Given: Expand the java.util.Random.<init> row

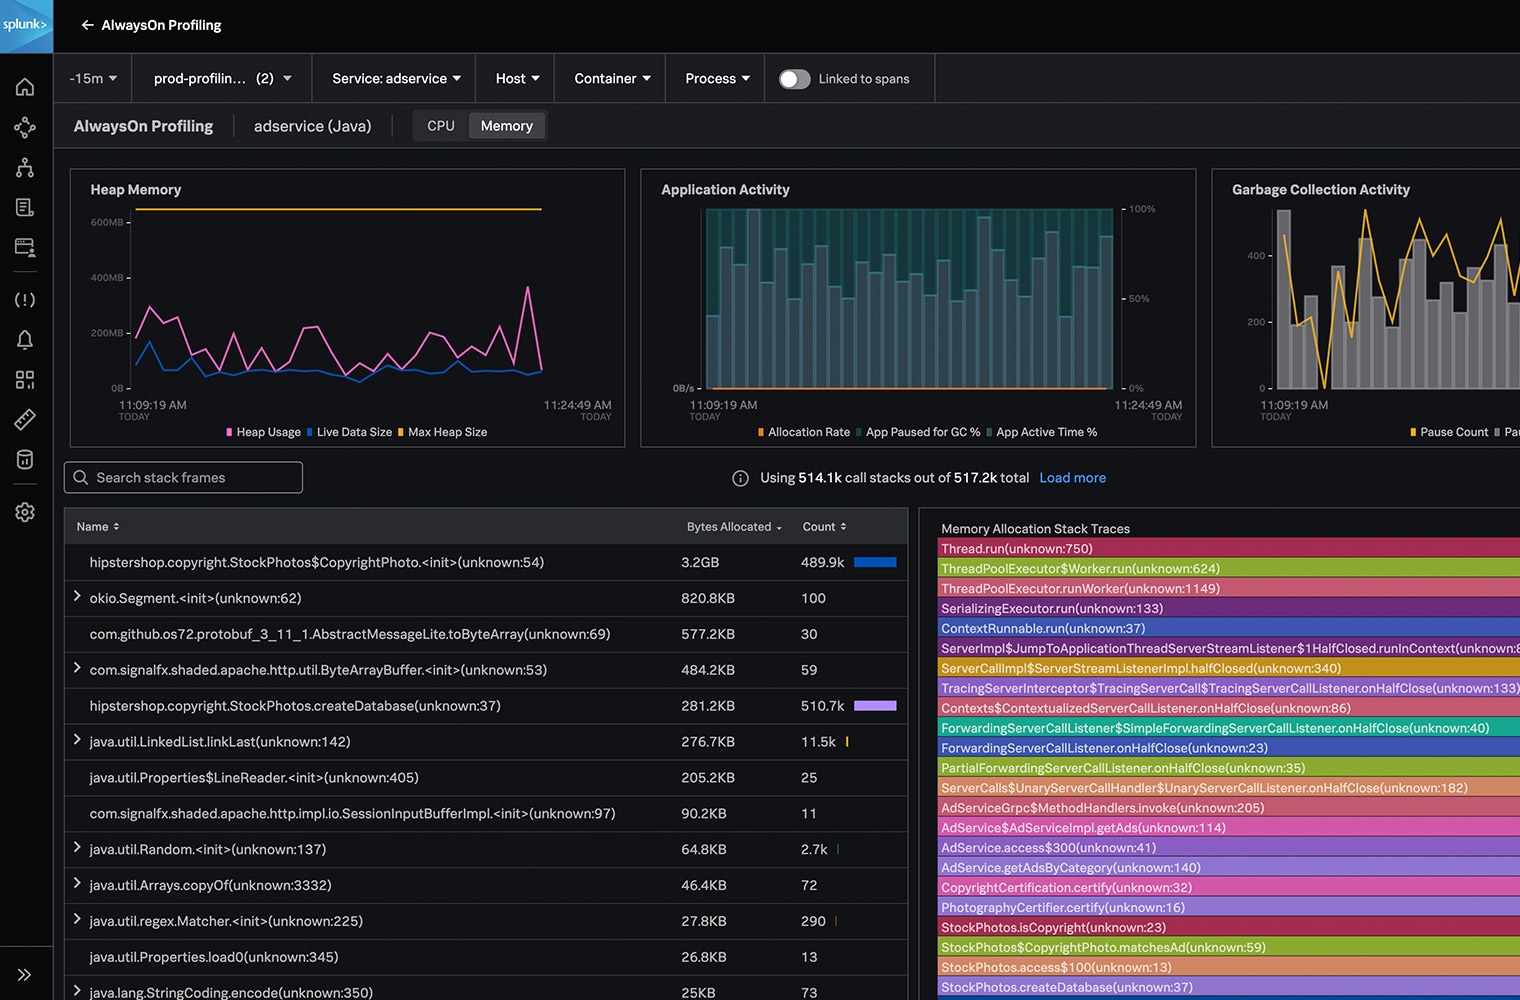Looking at the screenshot, I should point(77,848).
